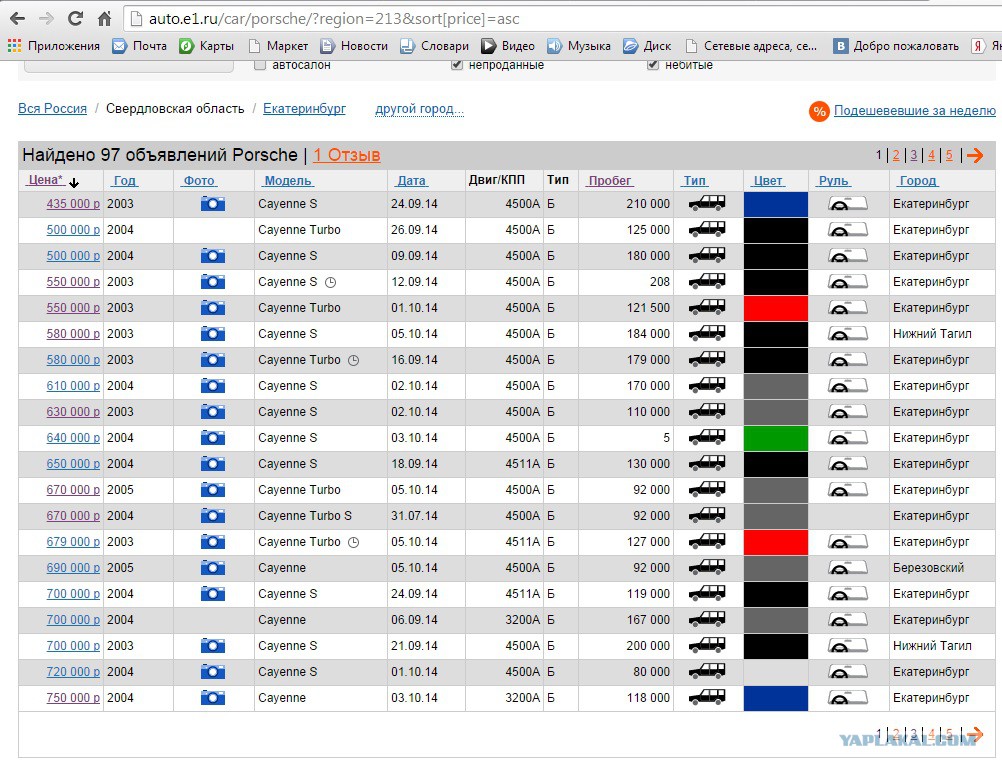Sort listings by Пробег column
This screenshot has height=770, width=1002.
pyautogui.click(x=610, y=181)
